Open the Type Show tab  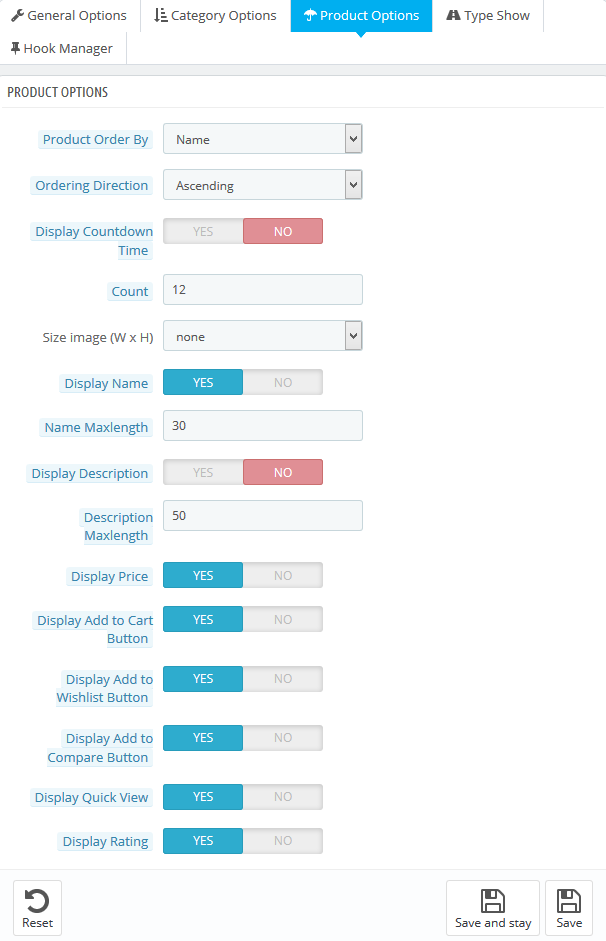489,16
